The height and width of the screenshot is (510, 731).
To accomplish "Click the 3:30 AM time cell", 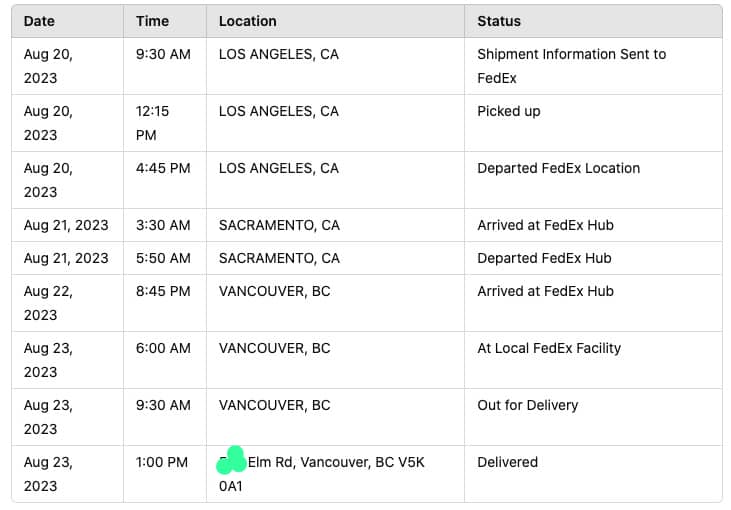I will click(x=163, y=225).
